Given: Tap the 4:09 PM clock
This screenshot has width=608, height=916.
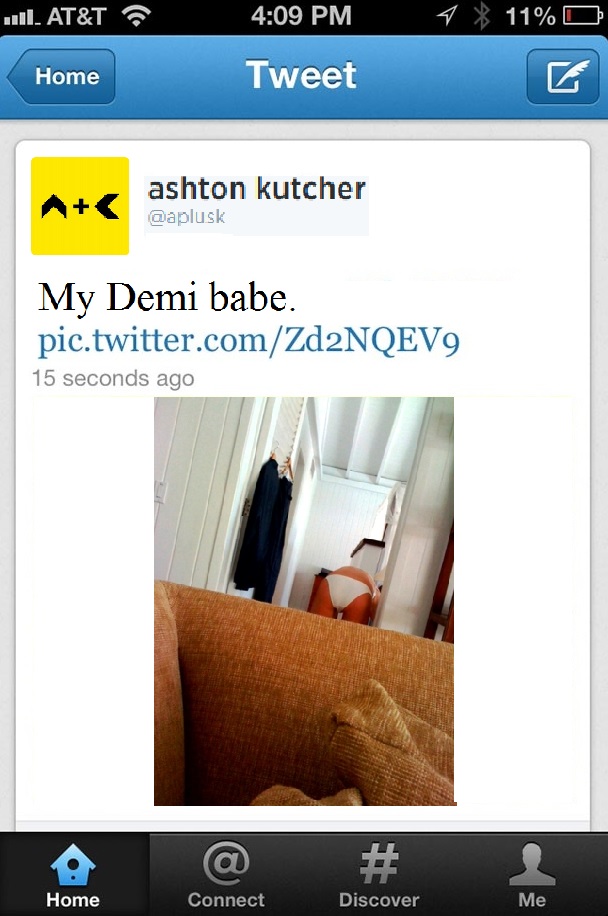Looking at the screenshot, I should coord(301,16).
